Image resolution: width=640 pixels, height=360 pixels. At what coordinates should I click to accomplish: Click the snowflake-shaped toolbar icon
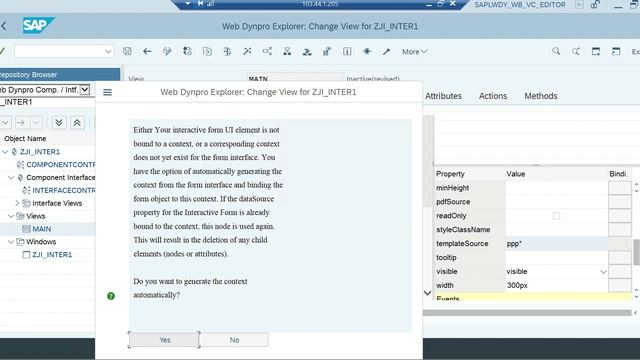pos(367,51)
